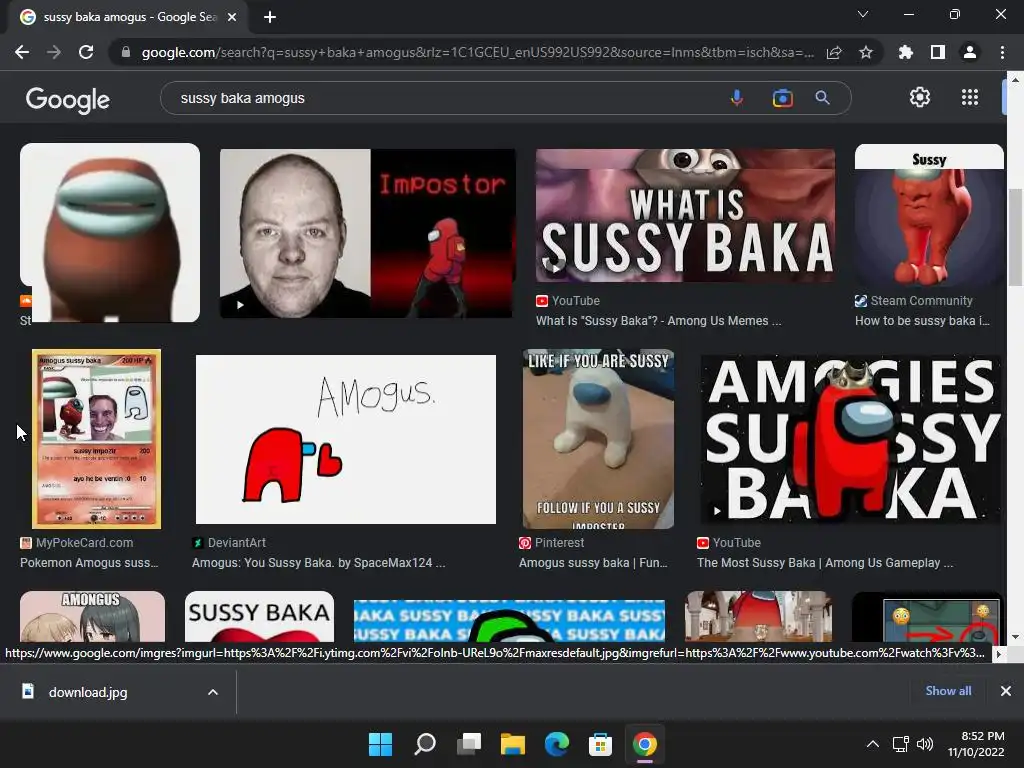Close the sussy baka amogus tab
Screen dimensions: 1024x768
click(x=232, y=17)
